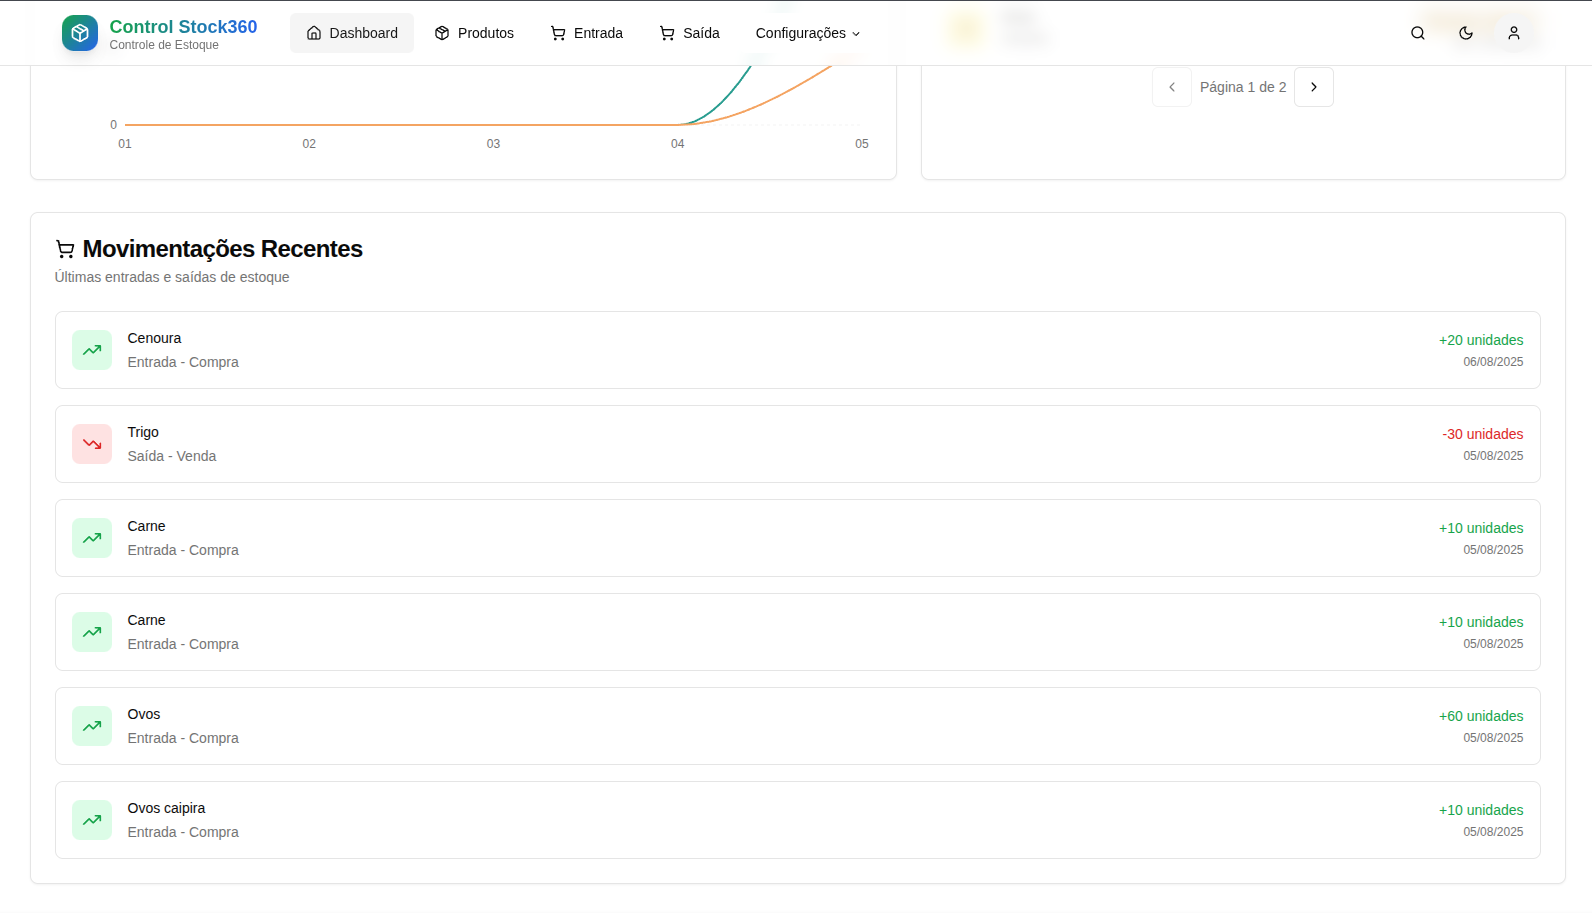Switch to the Produtos page
Image resolution: width=1592 pixels, height=913 pixels.
[x=474, y=33]
